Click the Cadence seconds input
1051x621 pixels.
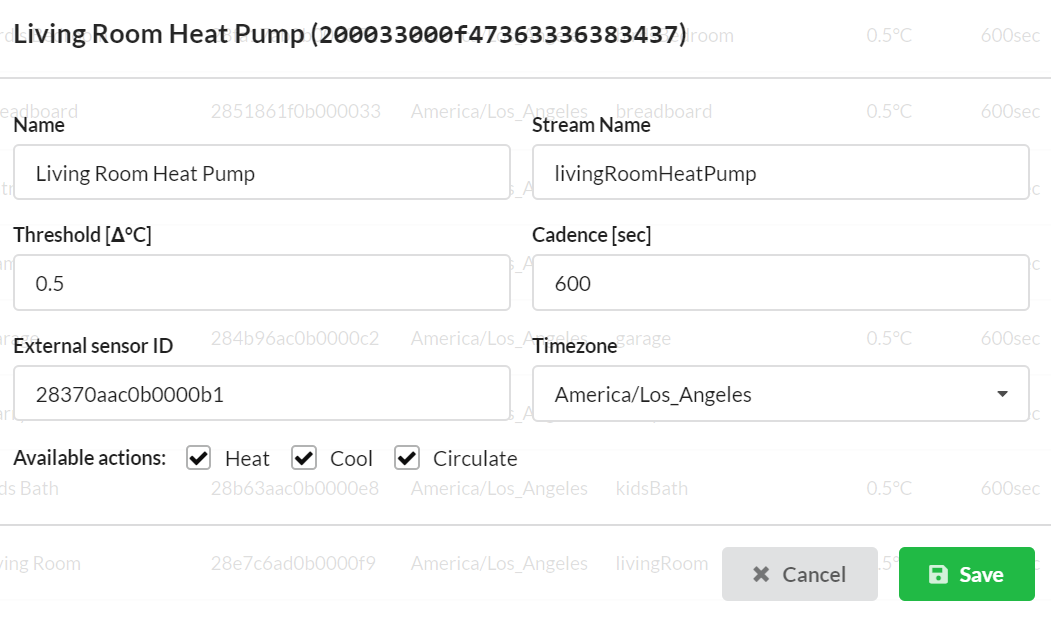pyautogui.click(x=780, y=283)
